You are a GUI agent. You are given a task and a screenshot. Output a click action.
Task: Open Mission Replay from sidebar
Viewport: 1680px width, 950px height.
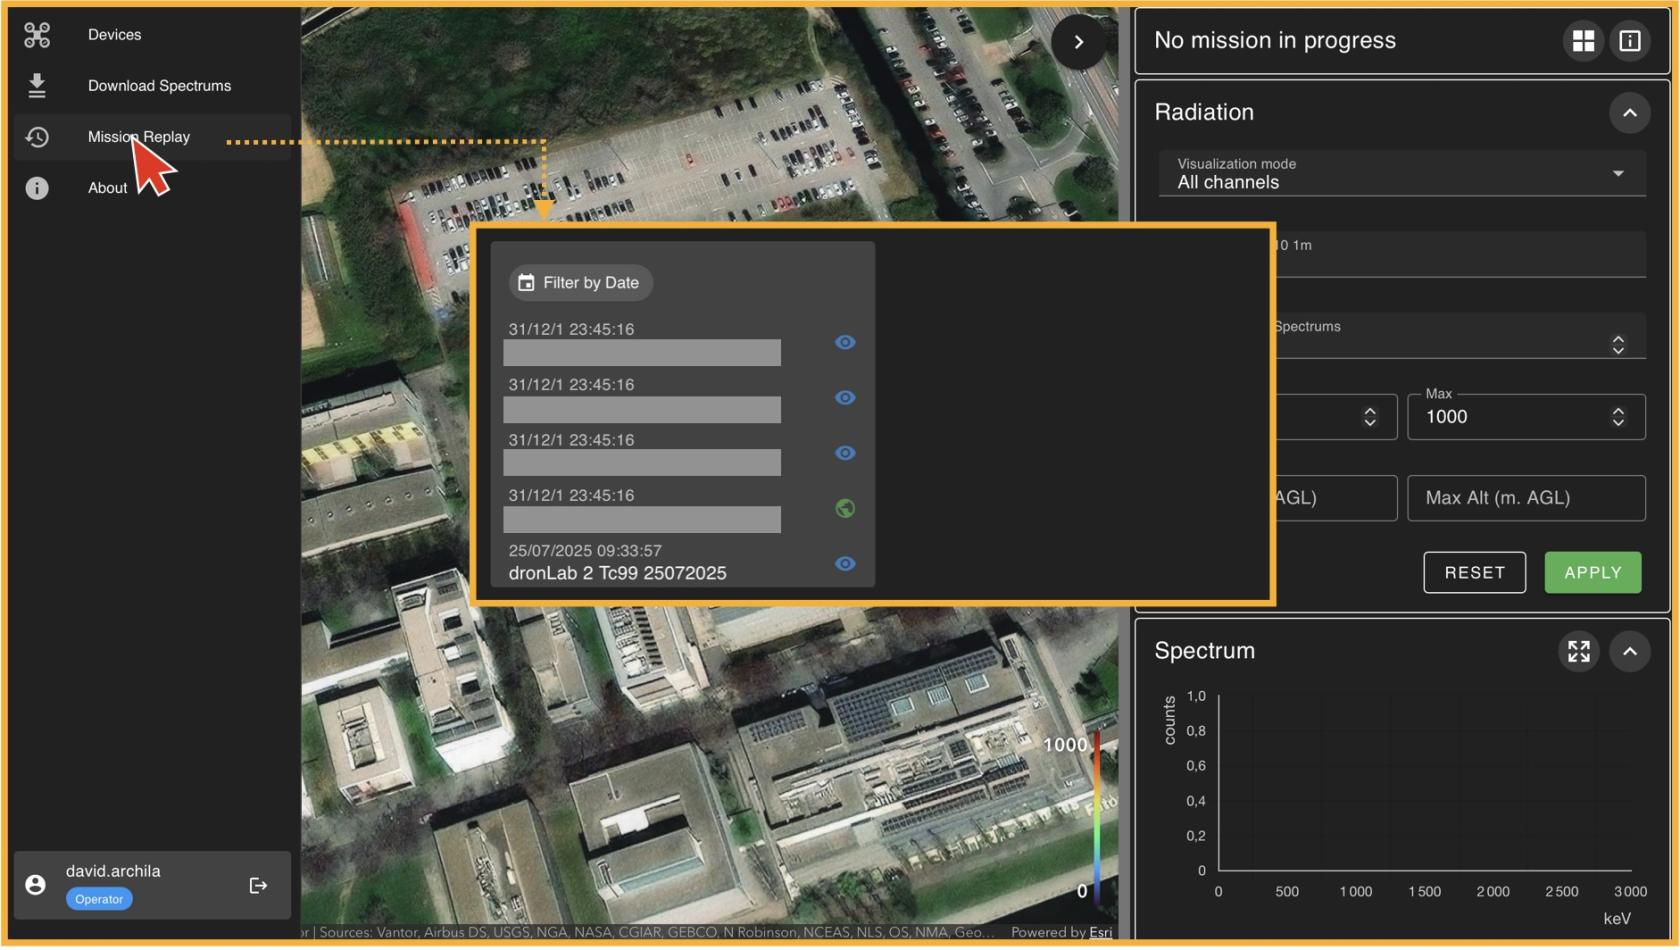point(139,137)
